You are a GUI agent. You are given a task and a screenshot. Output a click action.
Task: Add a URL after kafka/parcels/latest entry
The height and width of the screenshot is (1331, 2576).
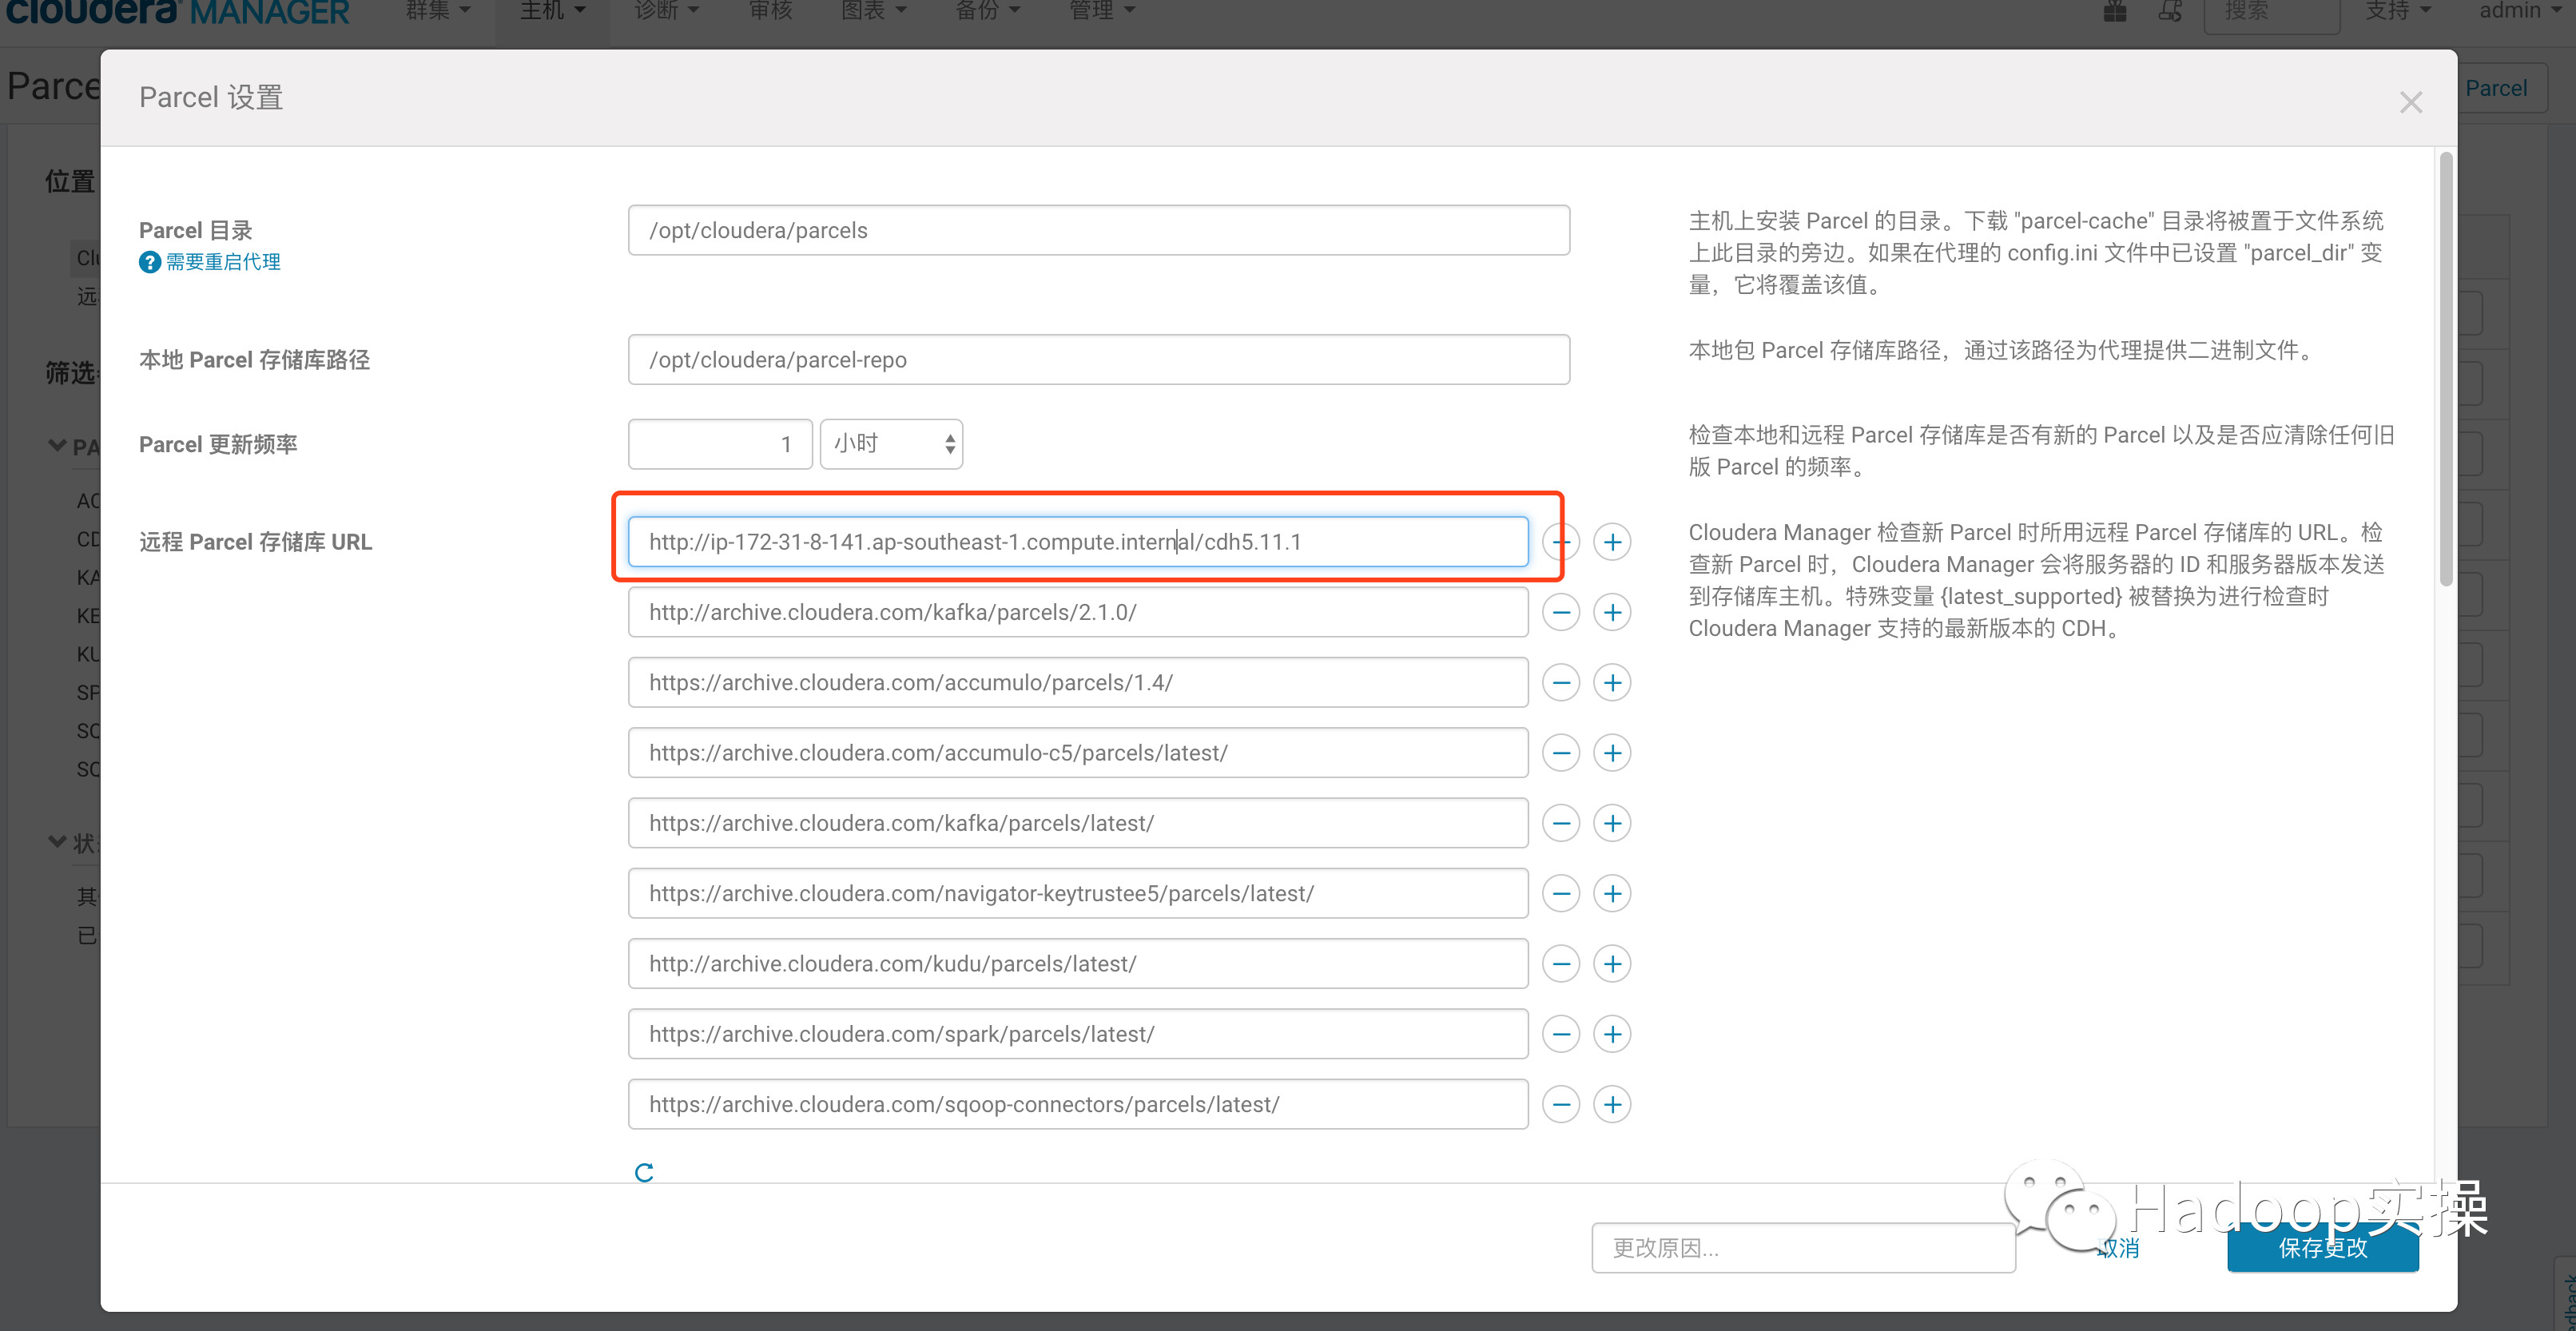coord(1612,823)
